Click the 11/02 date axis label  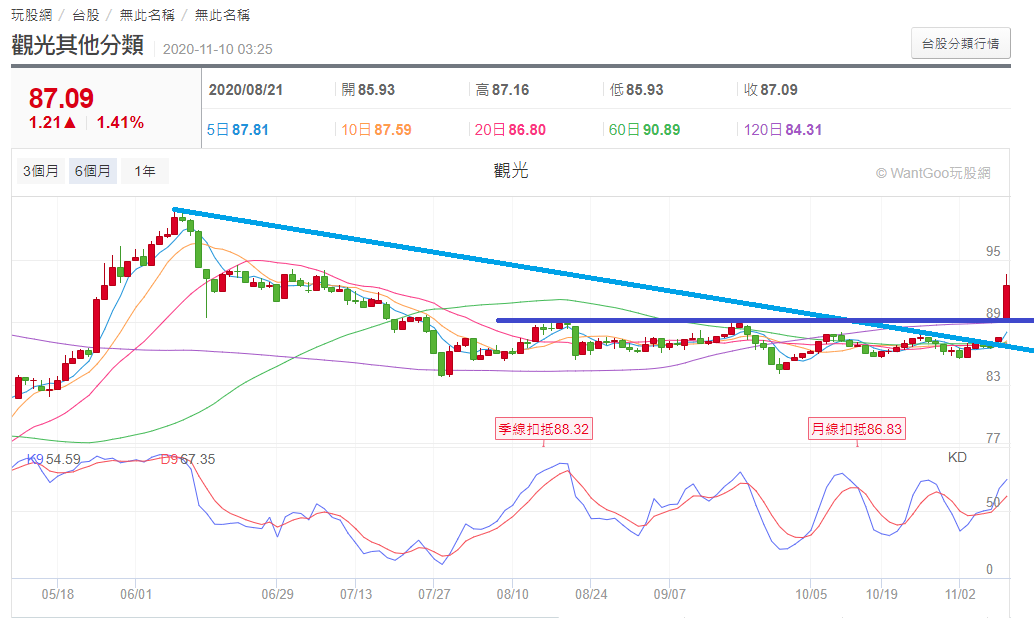coord(959,594)
